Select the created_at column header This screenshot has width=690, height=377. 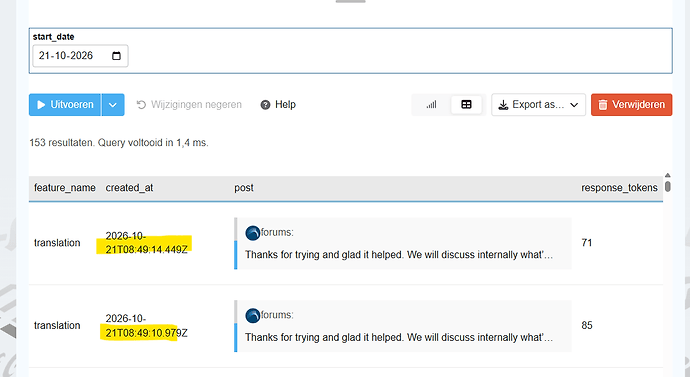point(129,188)
